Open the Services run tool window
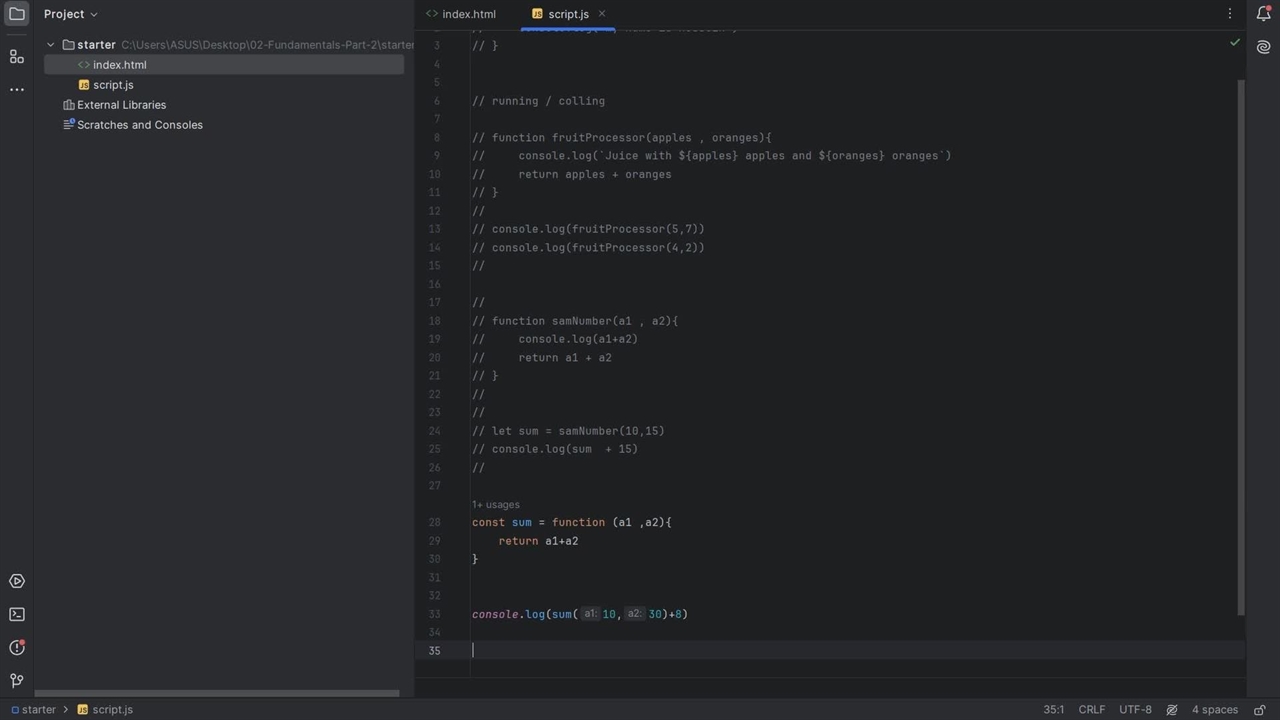1280x720 pixels. tap(16, 582)
